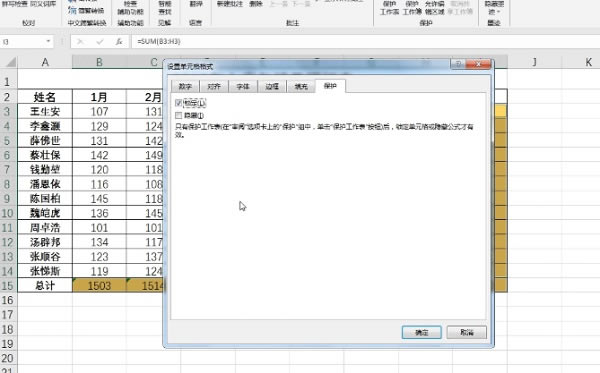Click 保护工作簿 in the ribbon

[412, 8]
